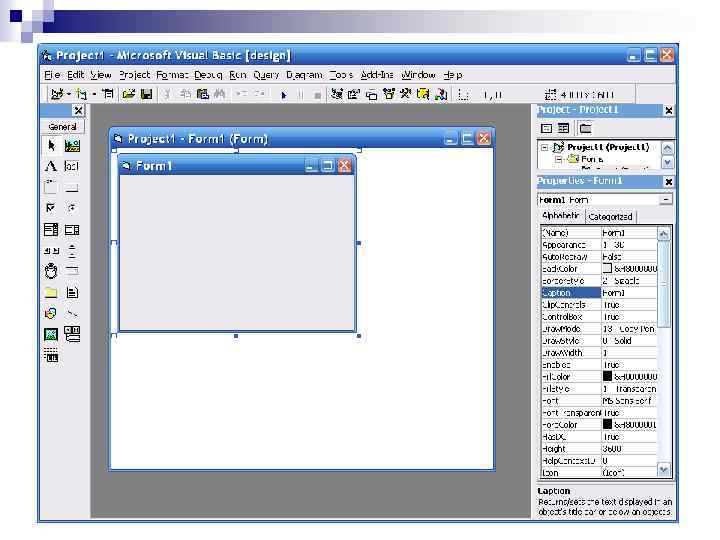Select the Caption property row
Viewport: 720px width, 540px height.
[x=599, y=292]
